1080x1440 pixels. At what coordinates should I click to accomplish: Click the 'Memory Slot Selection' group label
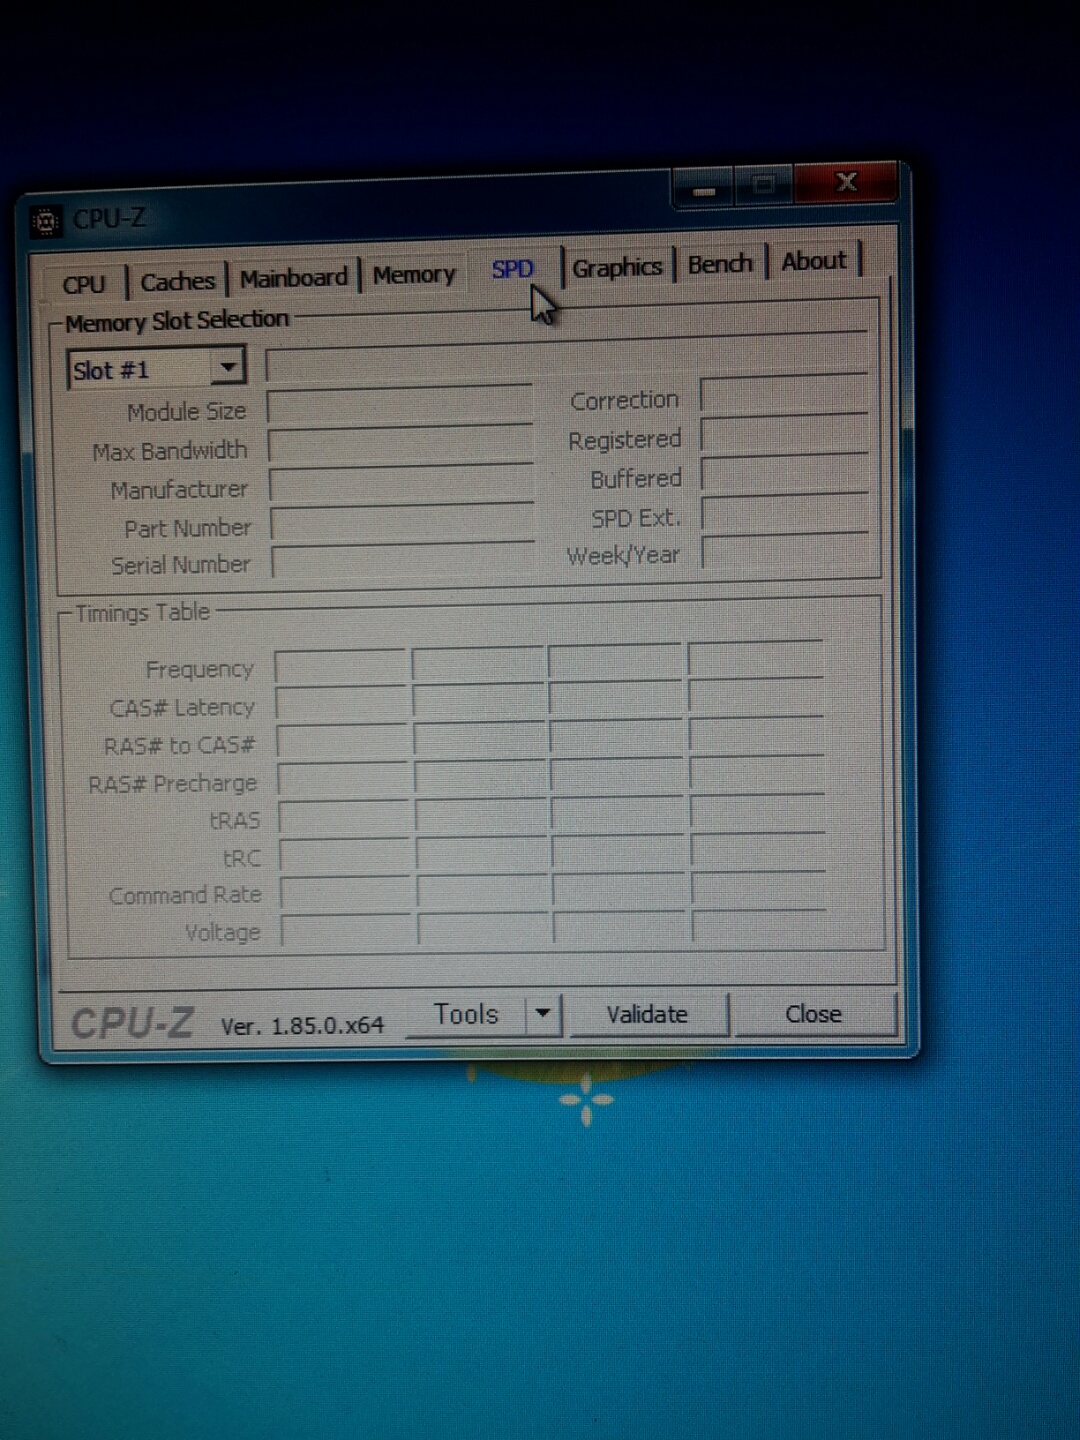pyautogui.click(x=177, y=321)
